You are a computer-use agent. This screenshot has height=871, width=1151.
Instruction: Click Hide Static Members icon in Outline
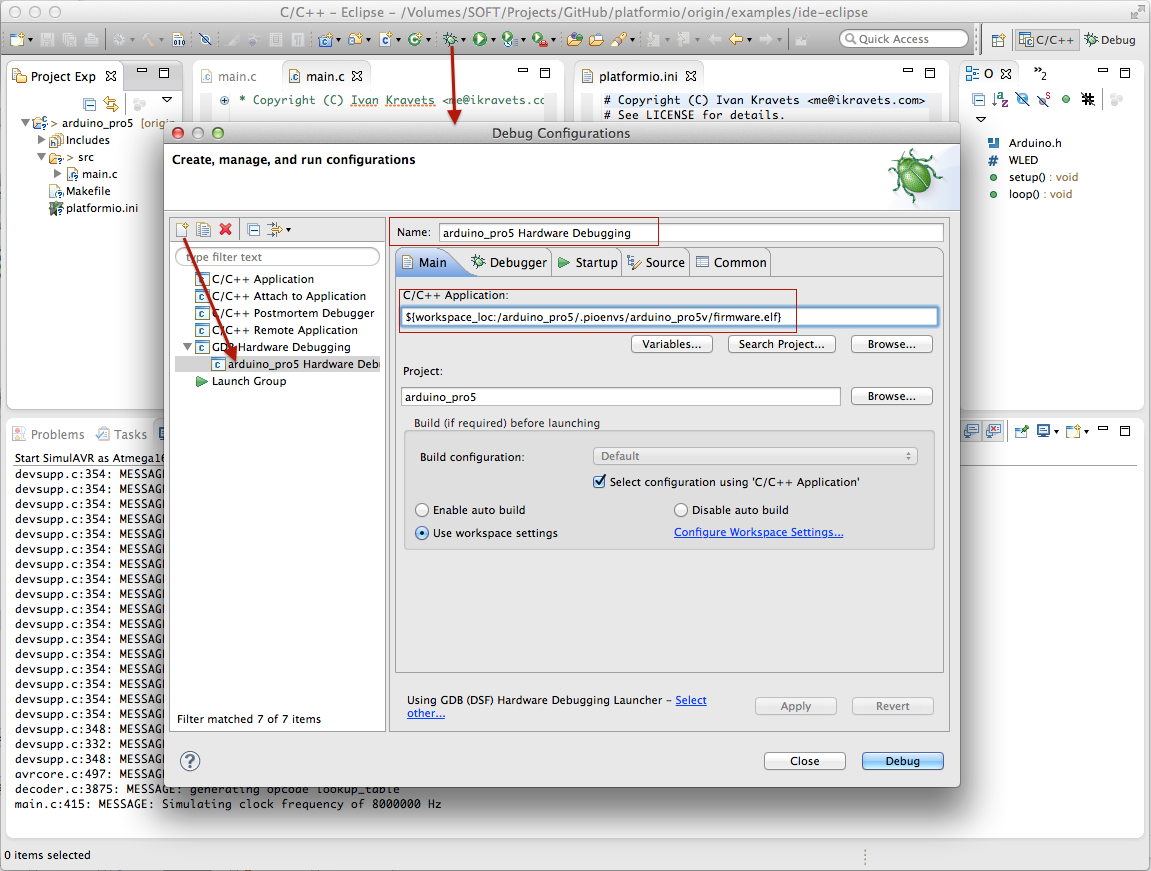[1044, 99]
